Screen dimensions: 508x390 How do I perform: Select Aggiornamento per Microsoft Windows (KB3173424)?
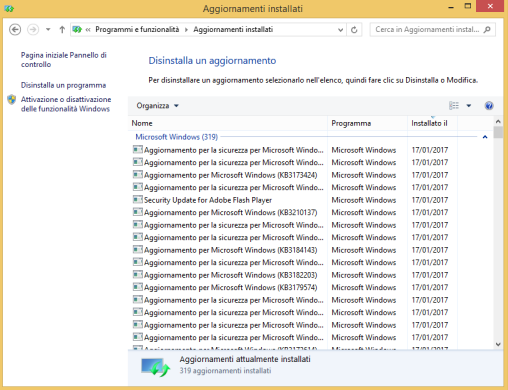[x=230, y=175]
